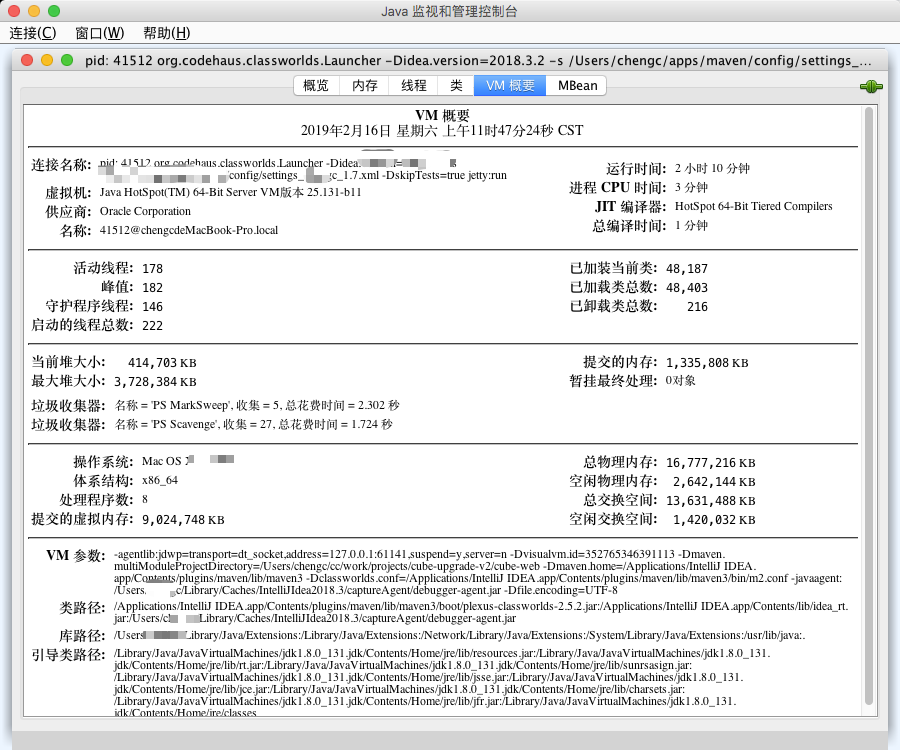The image size is (900, 750).
Task: Click the JIT 编译器 HotSpot 64-Bit Tiered Compilers
Action: (754, 206)
